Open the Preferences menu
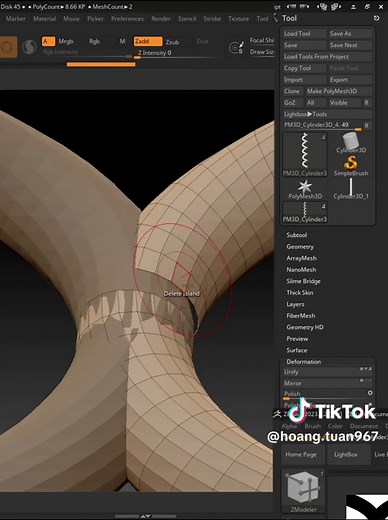The image size is (388, 520). pyautogui.click(x=127, y=19)
